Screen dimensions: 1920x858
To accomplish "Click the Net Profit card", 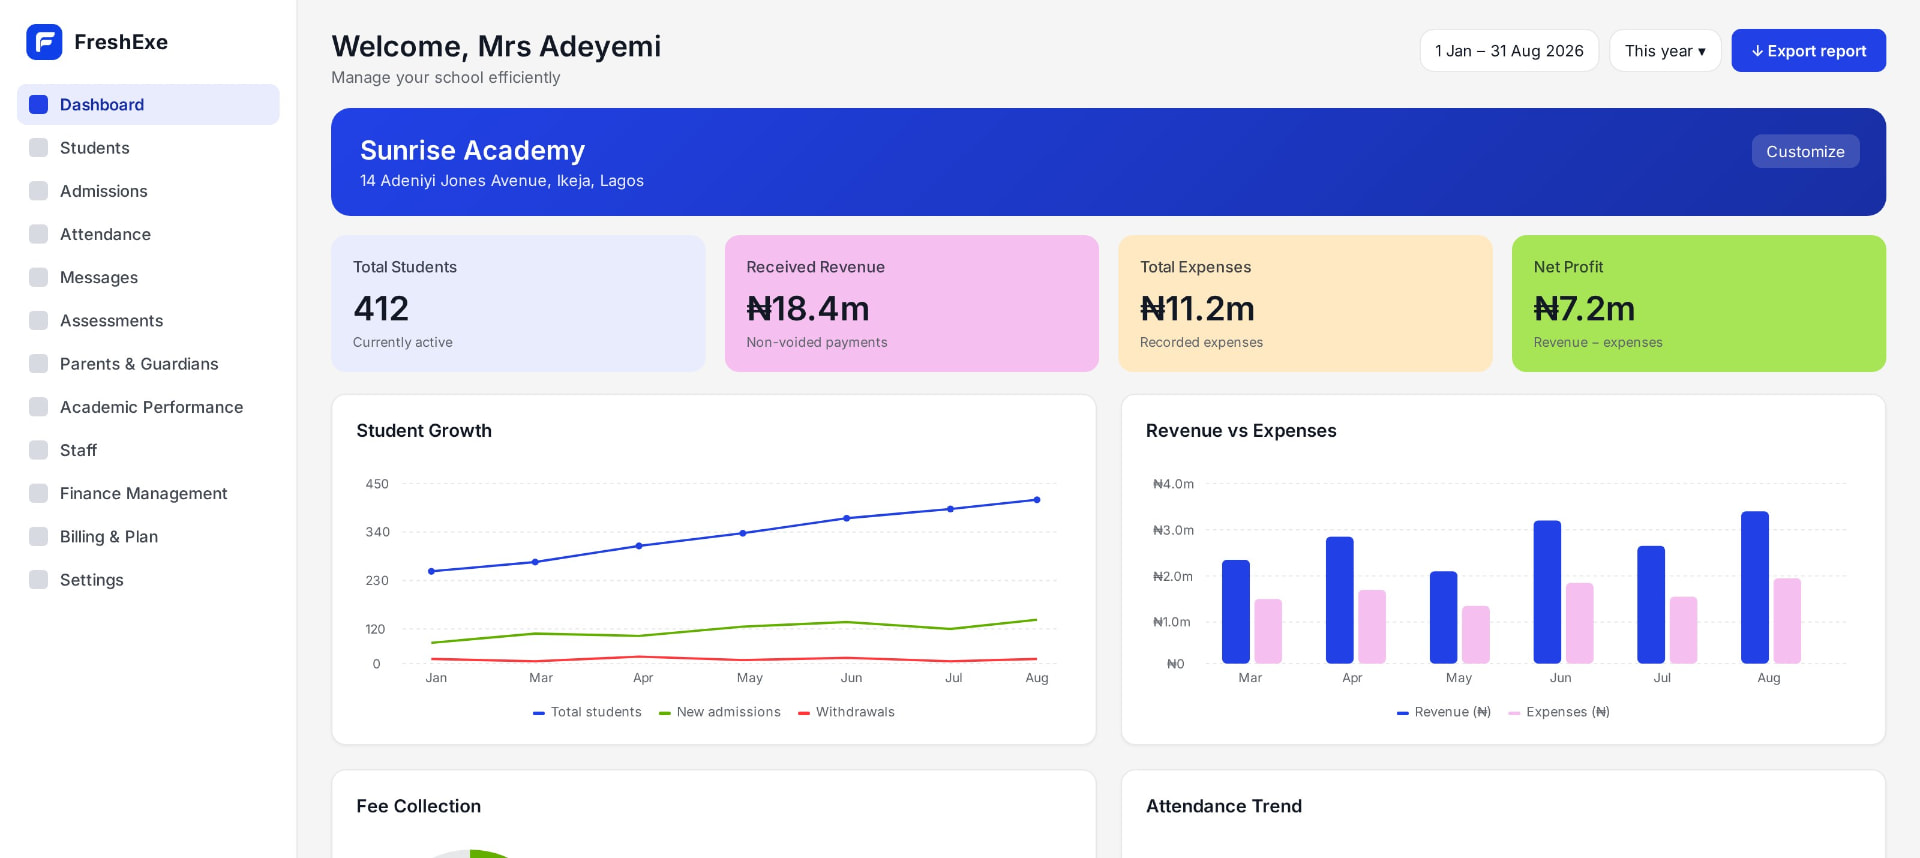I will click(x=1699, y=304).
